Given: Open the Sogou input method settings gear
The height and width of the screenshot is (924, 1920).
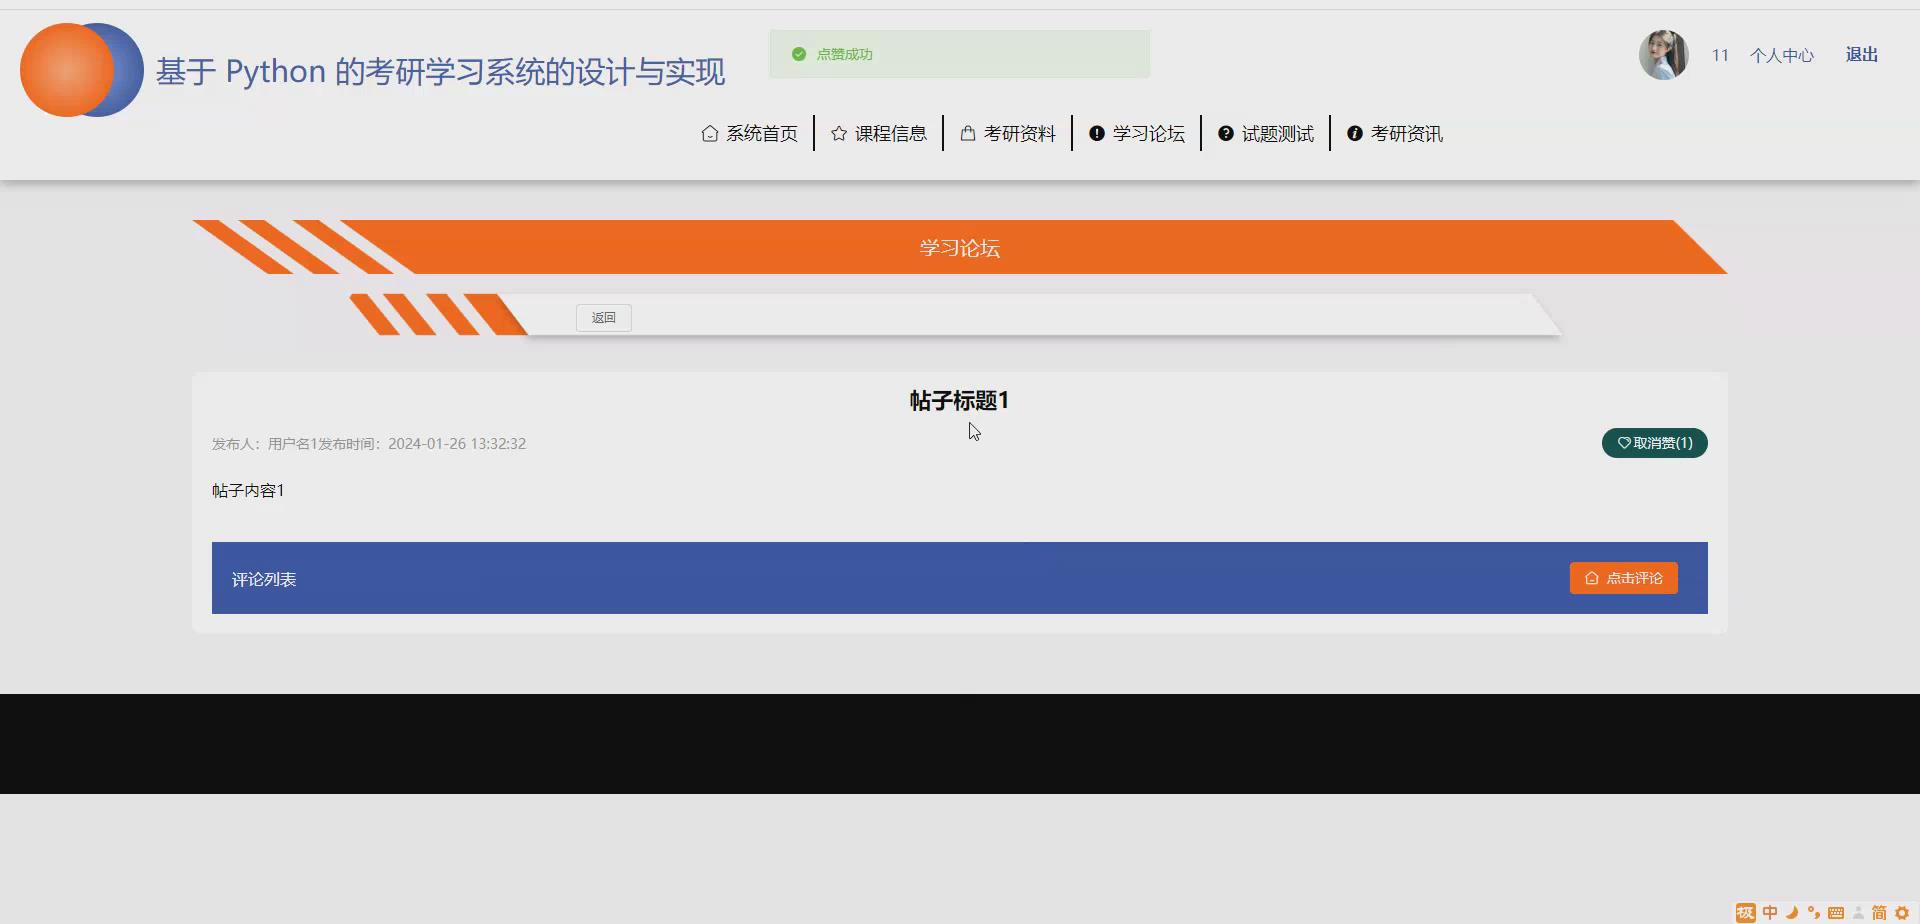Looking at the screenshot, I should (x=1902, y=912).
